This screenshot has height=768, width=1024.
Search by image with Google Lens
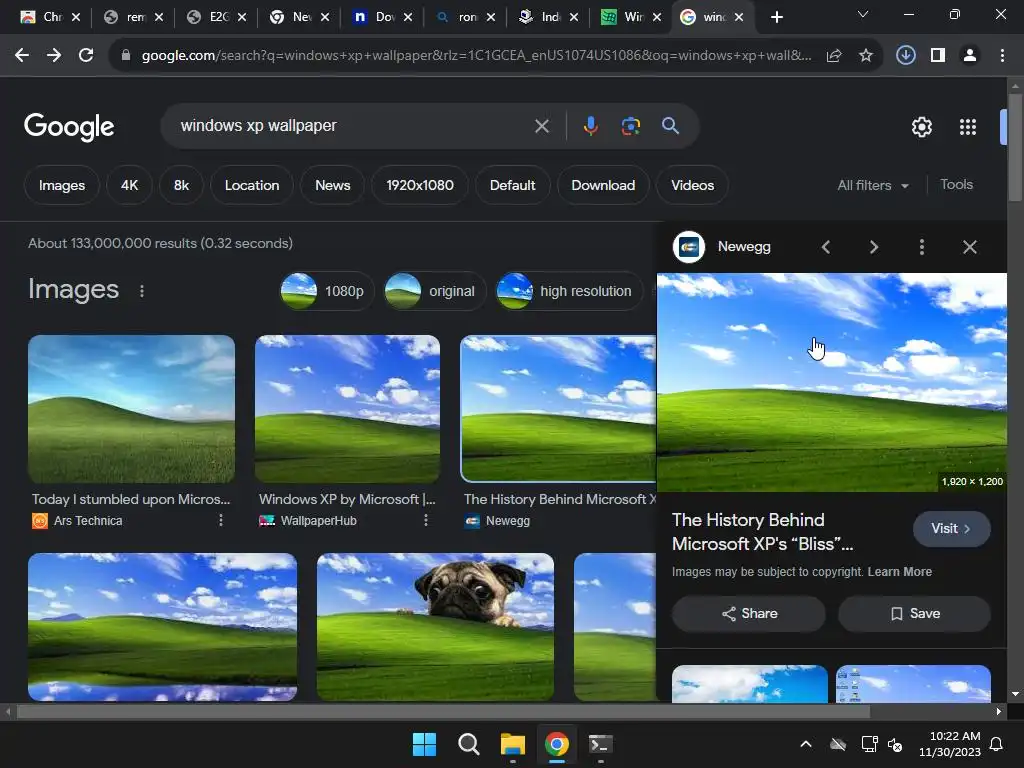click(x=631, y=126)
